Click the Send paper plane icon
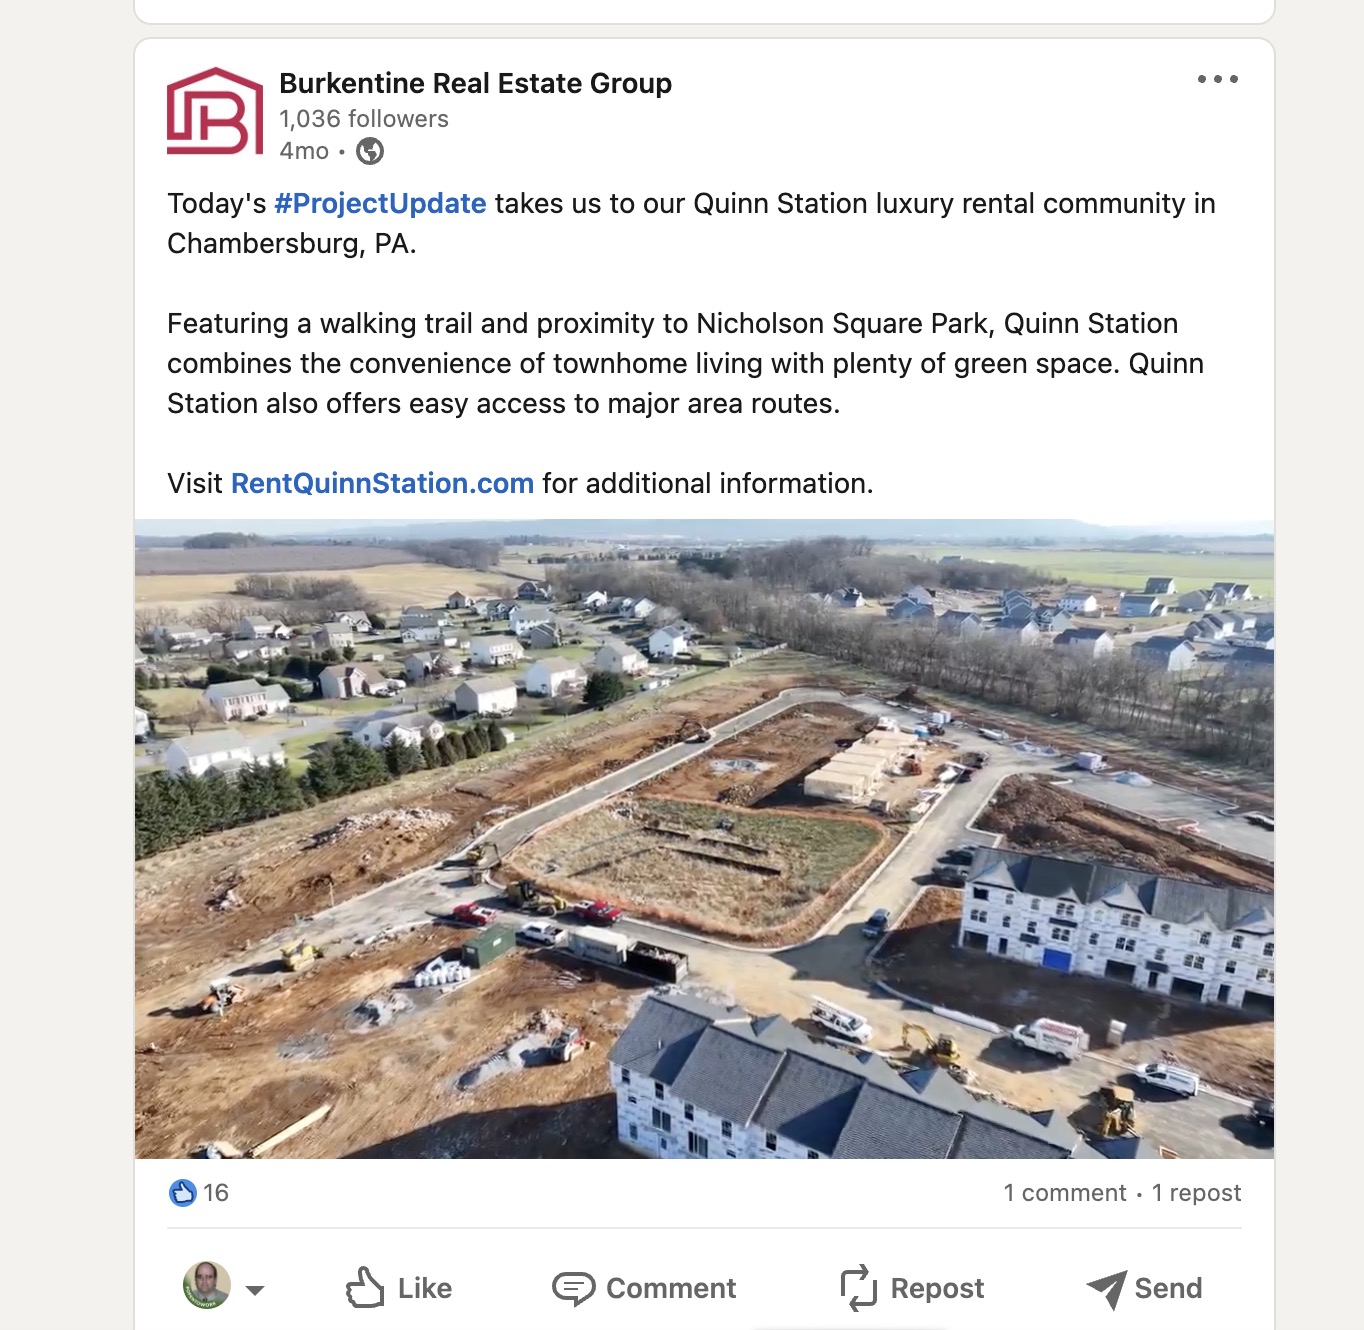Image resolution: width=1364 pixels, height=1330 pixels. pos(1107,1289)
